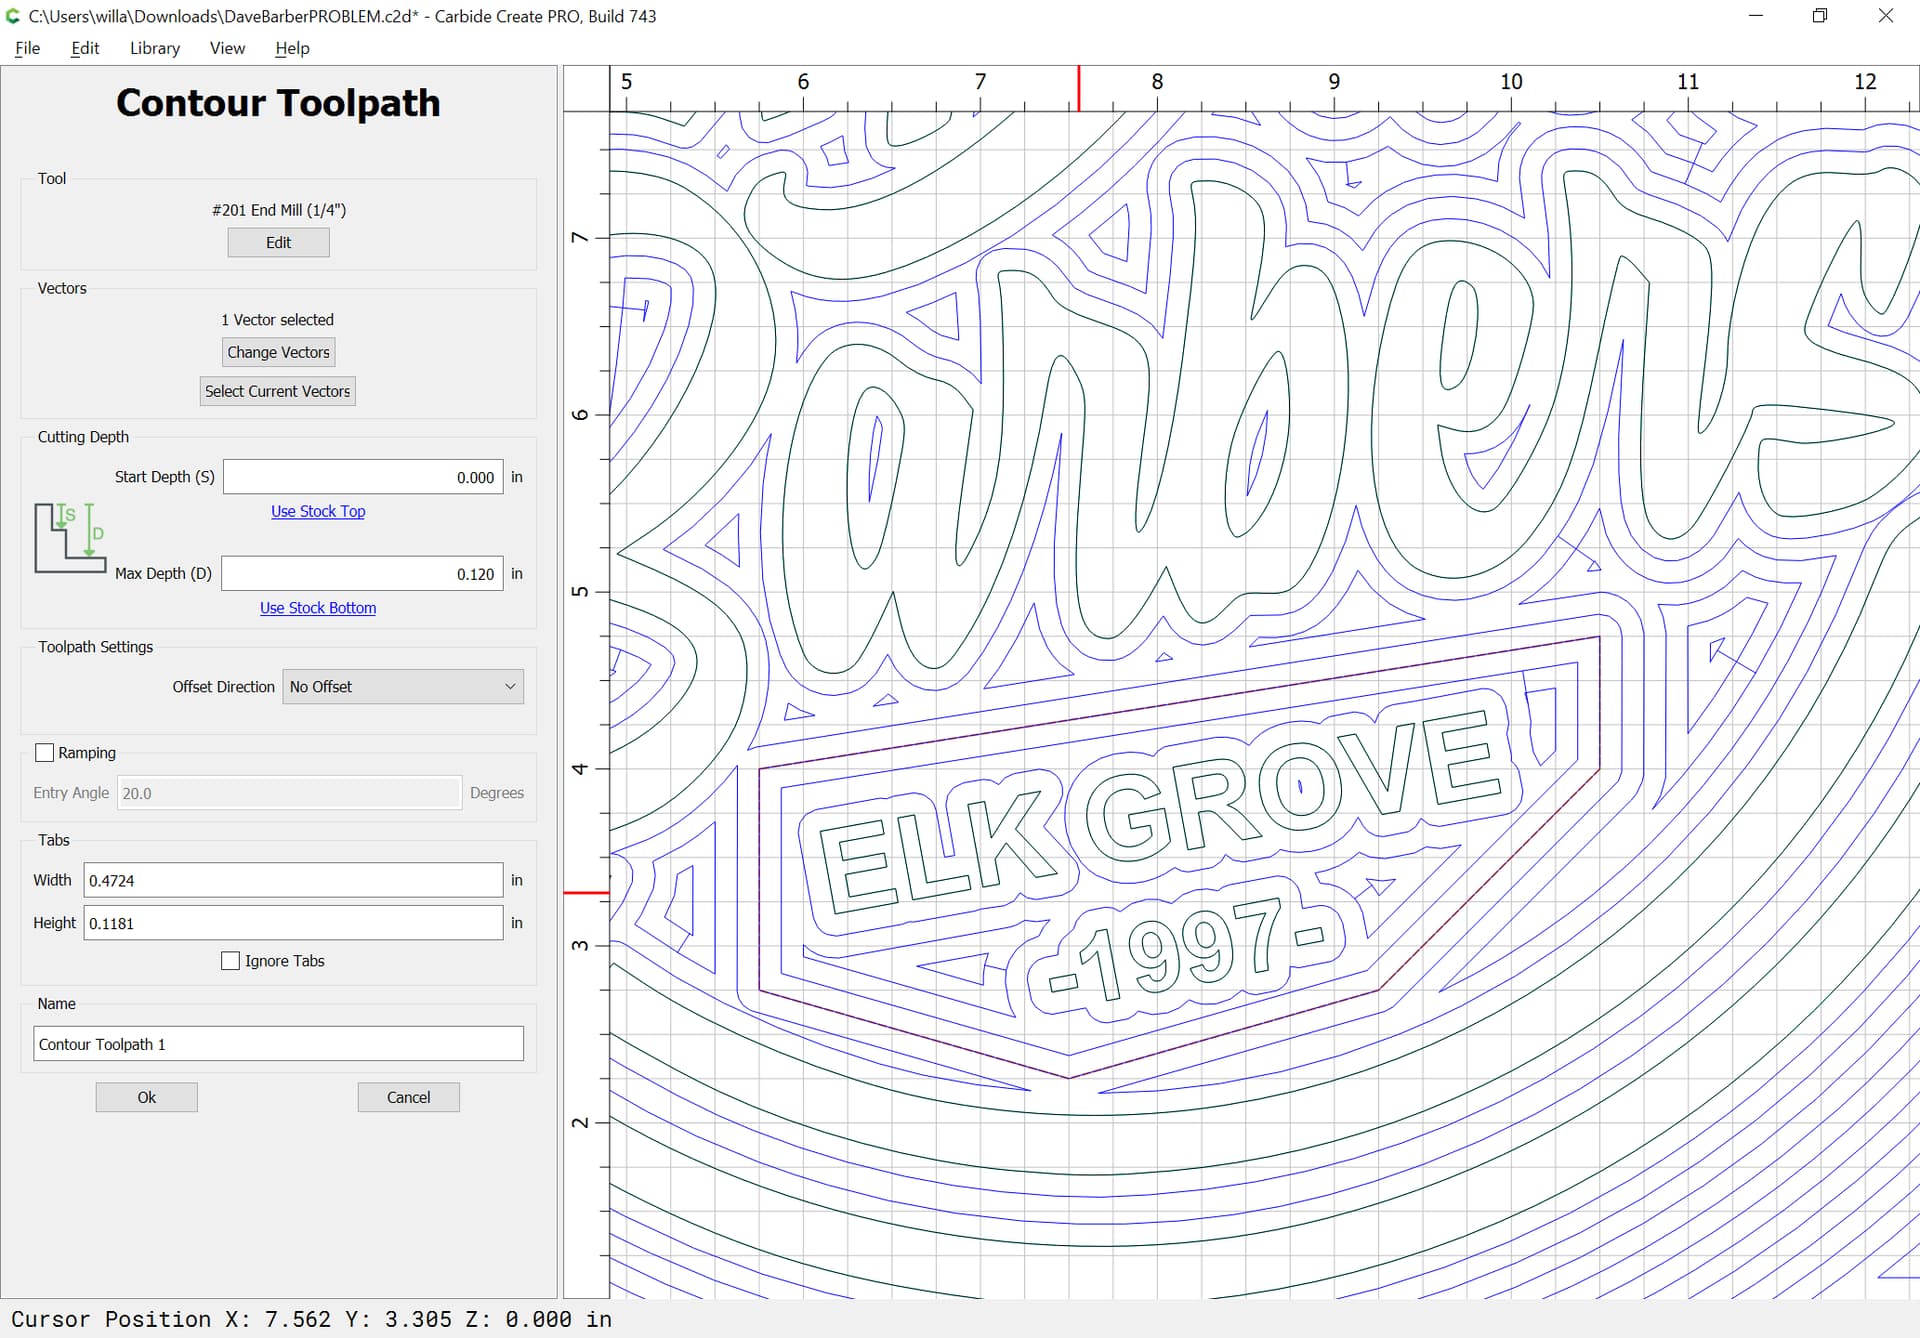Enable the Ramping checkbox
Image resolution: width=1920 pixels, height=1338 pixels.
(45, 753)
